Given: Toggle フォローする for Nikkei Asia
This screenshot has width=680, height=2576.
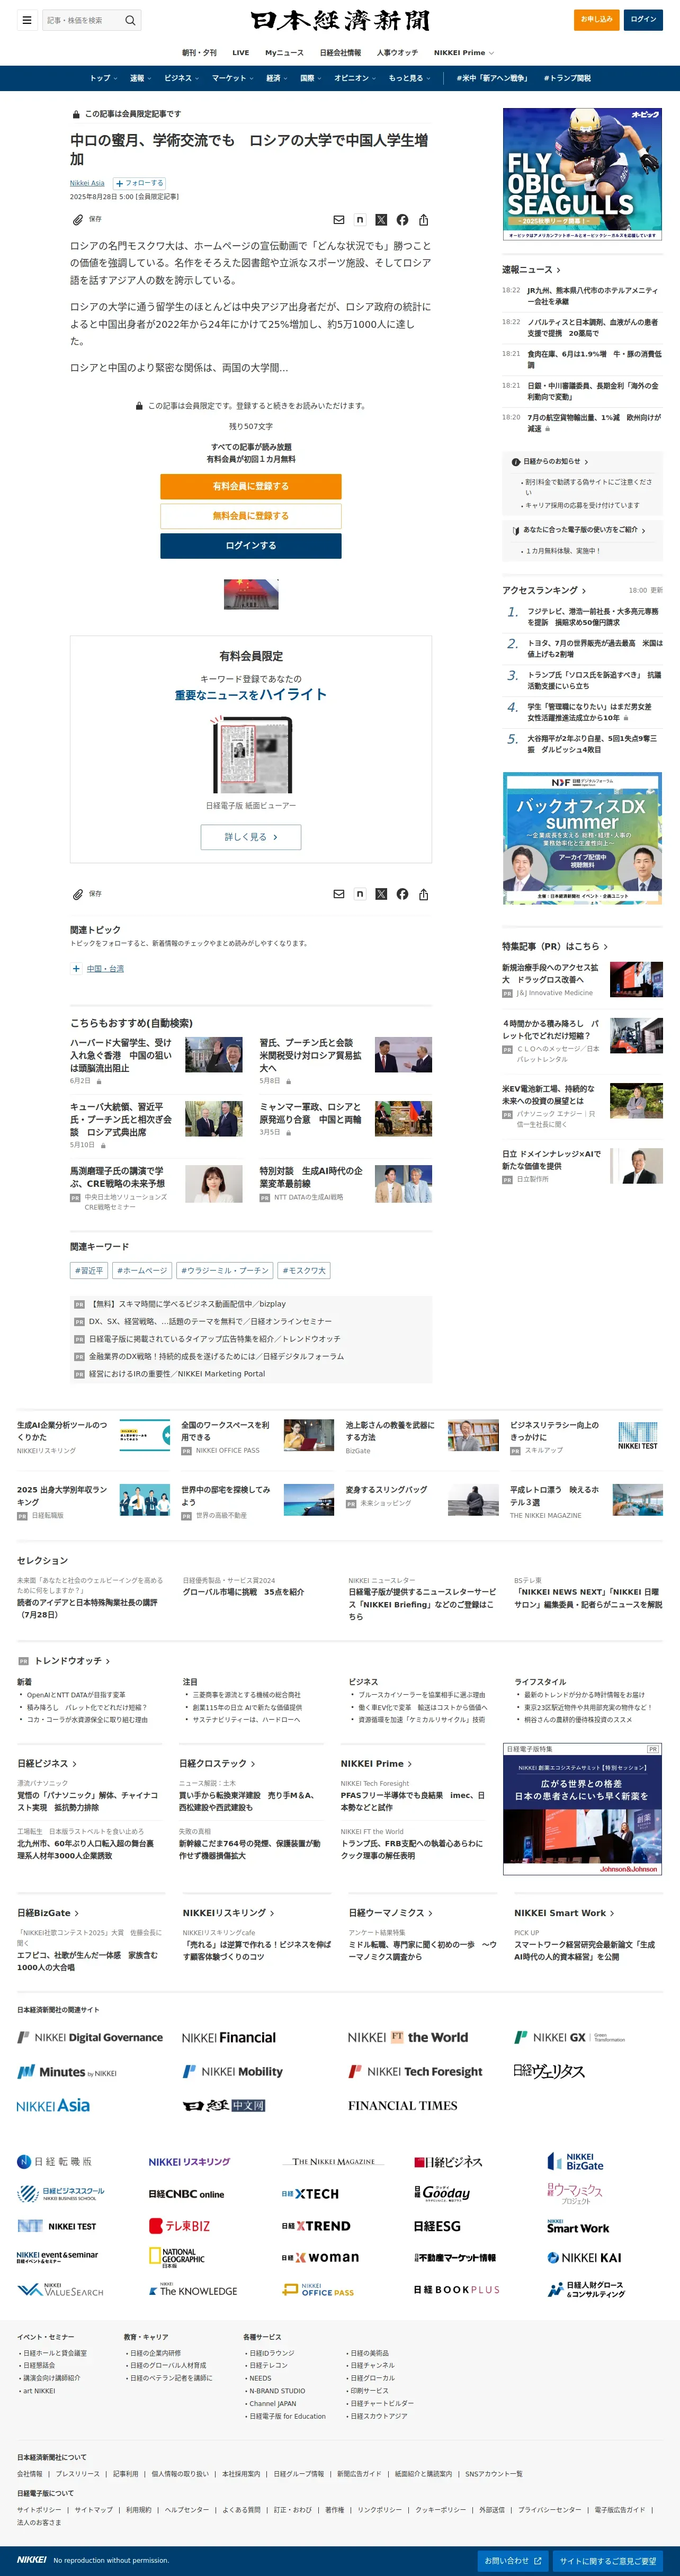Looking at the screenshot, I should (x=139, y=183).
